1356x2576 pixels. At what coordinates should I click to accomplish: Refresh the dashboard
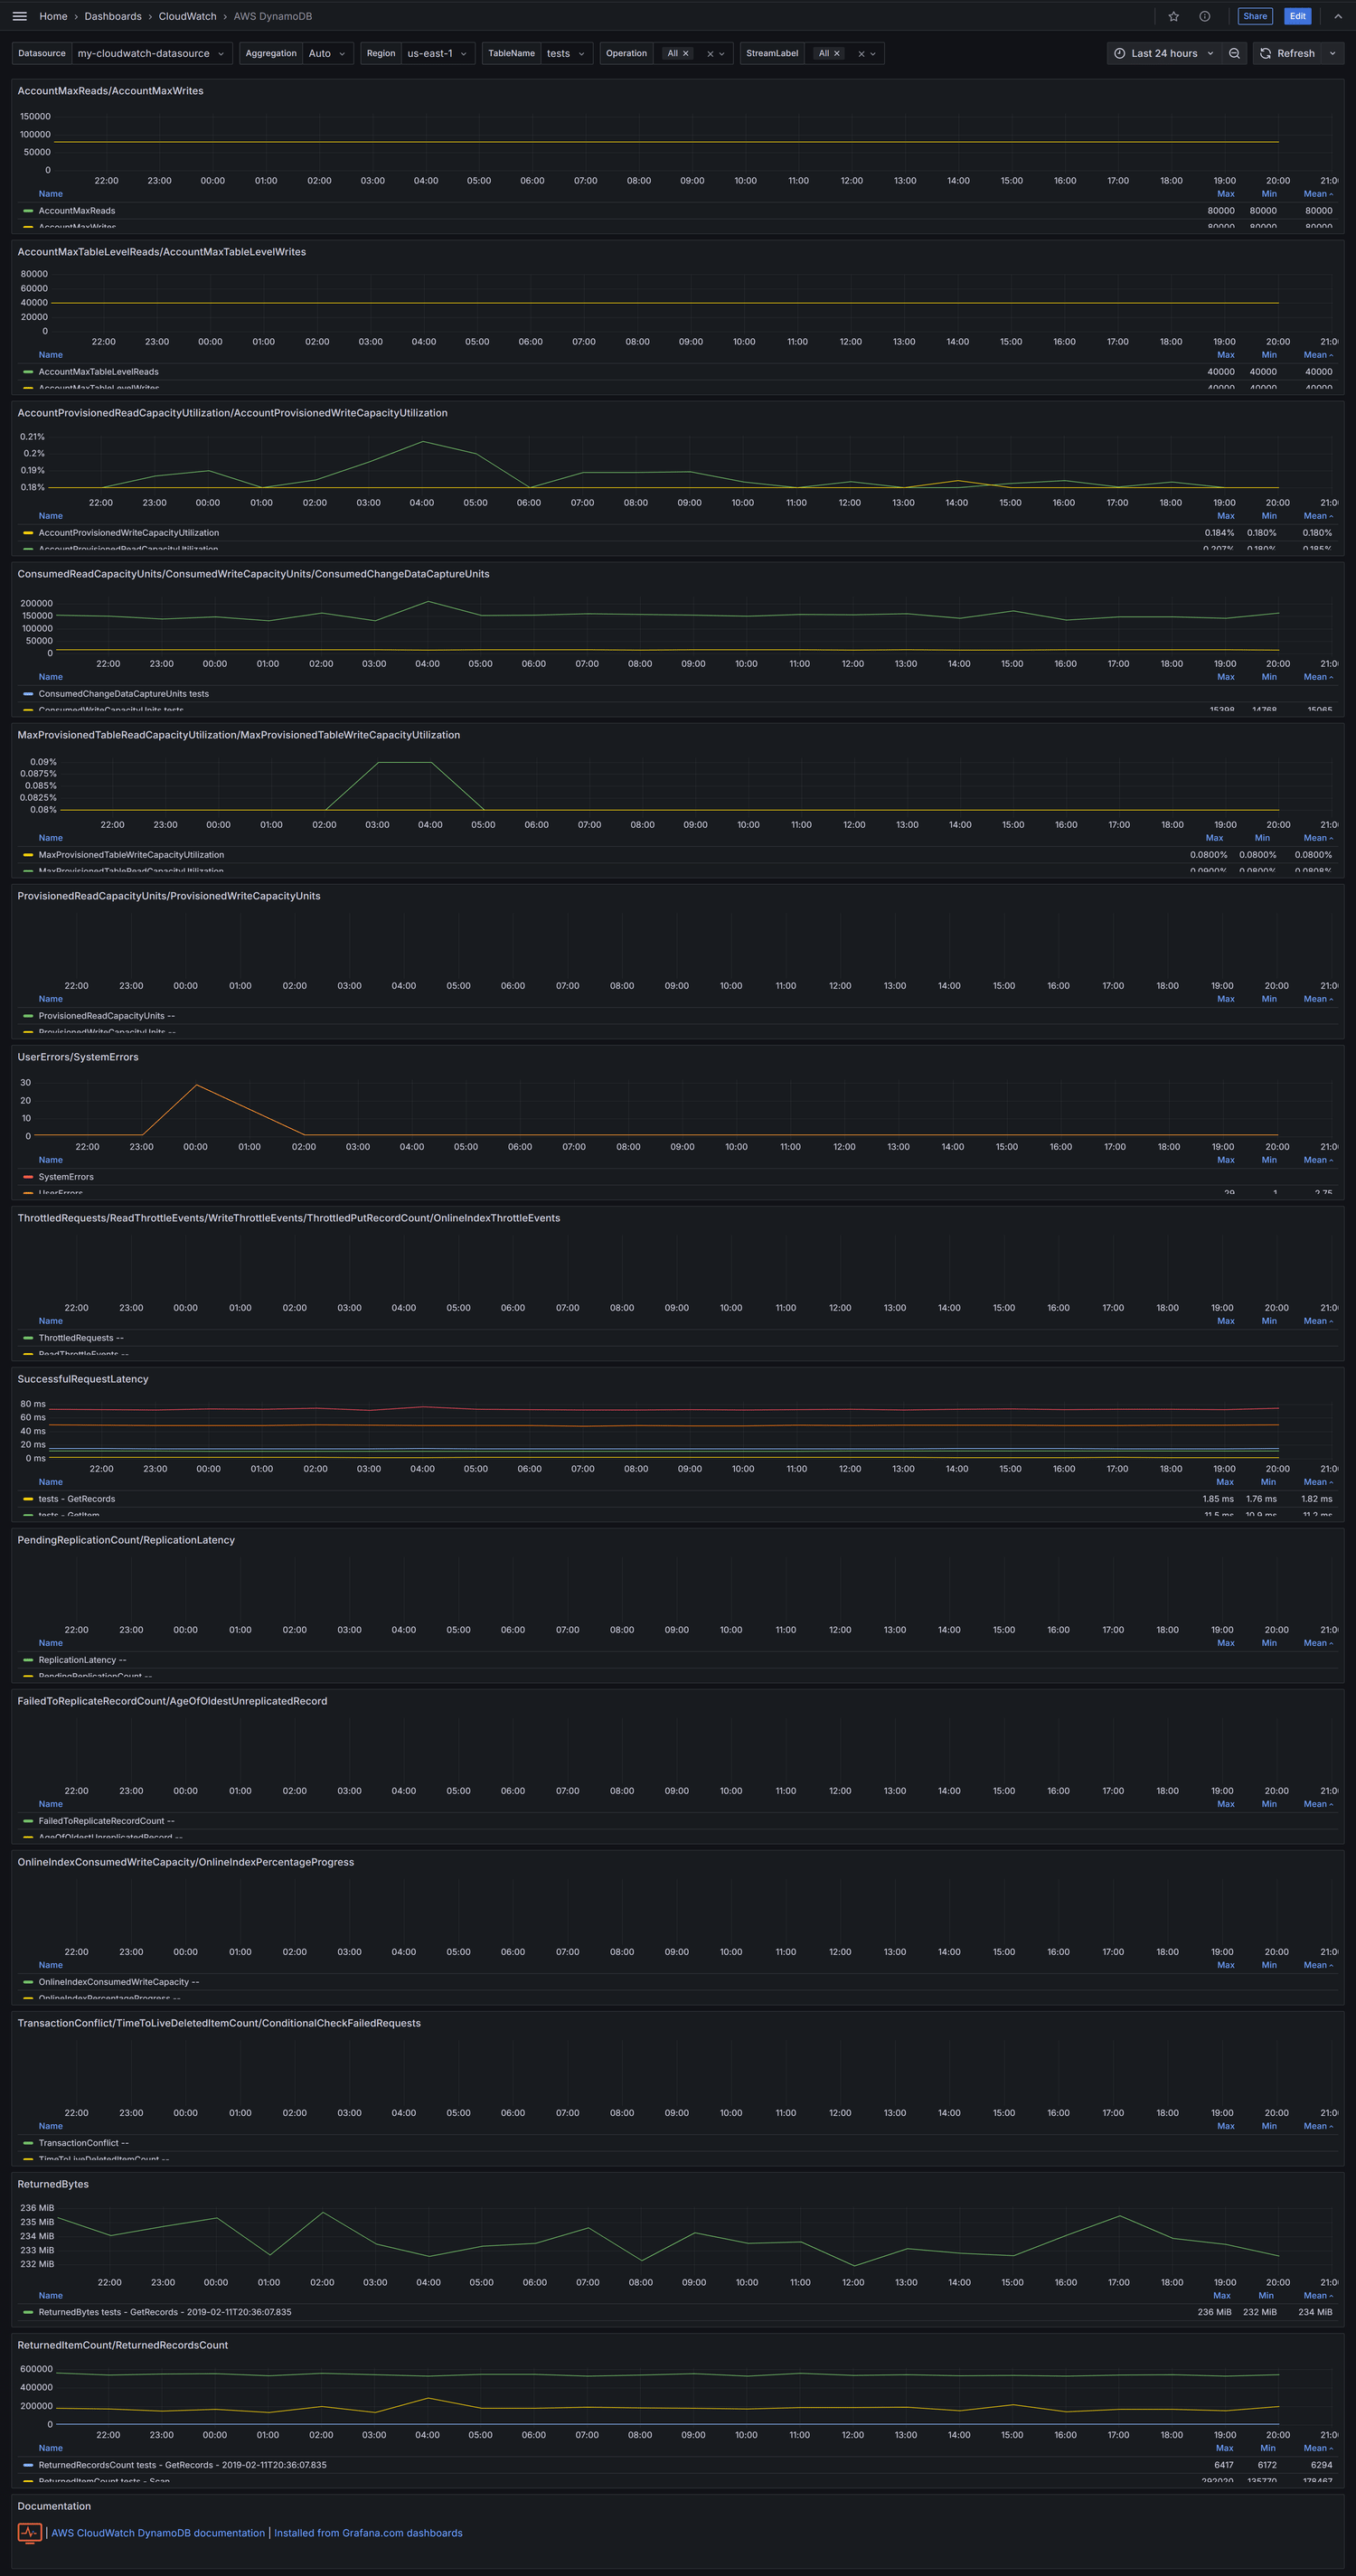tap(1287, 53)
